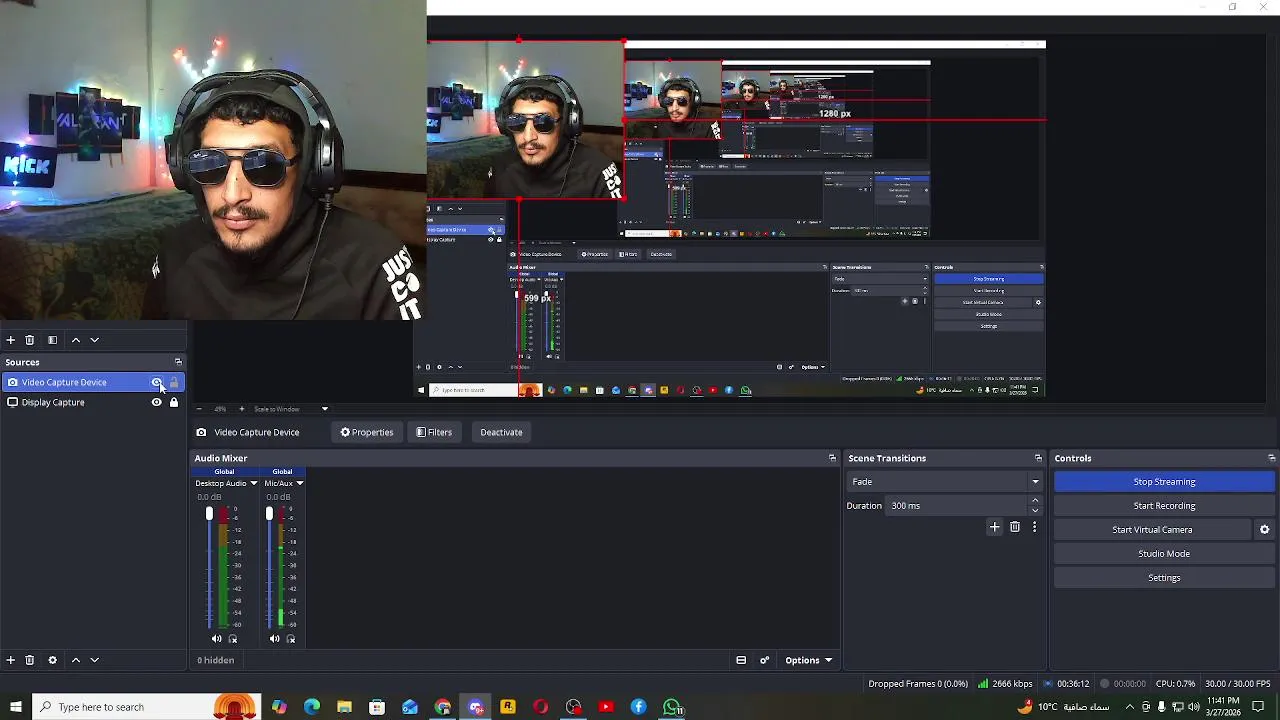1280x720 pixels.
Task: Open File Explorer from taskbar
Action: [x=344, y=707]
